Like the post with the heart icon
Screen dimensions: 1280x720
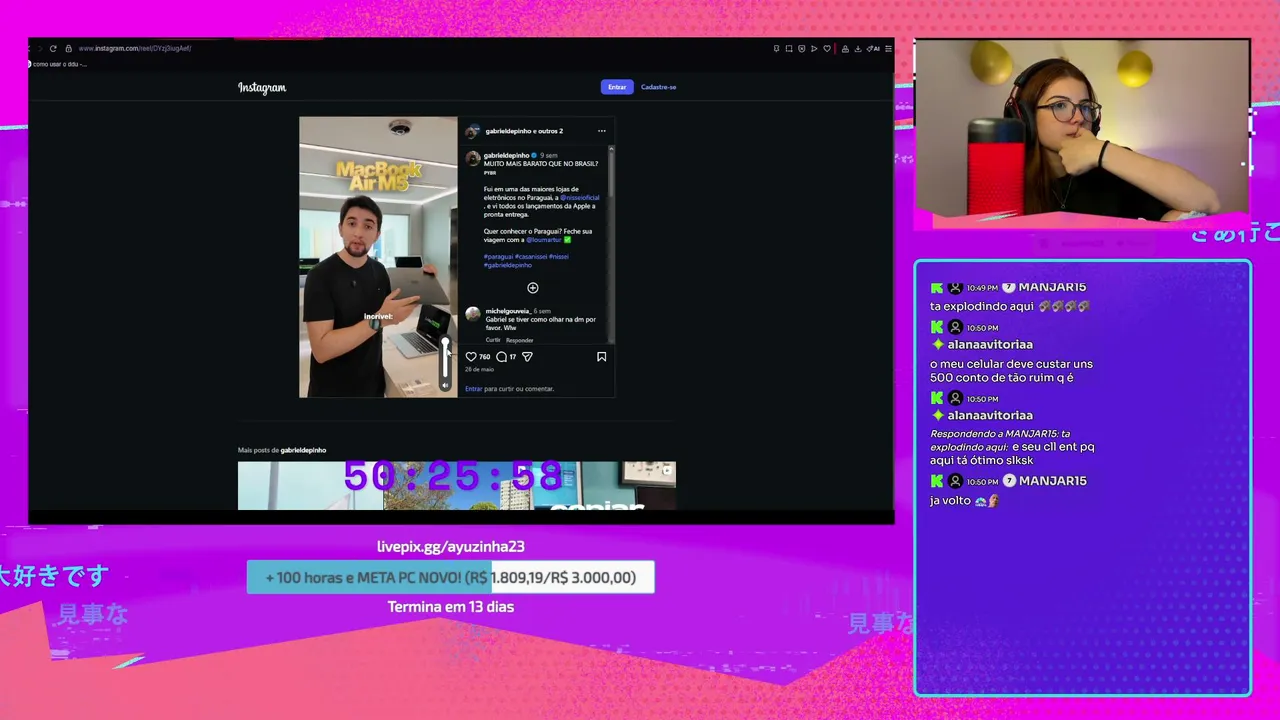471,356
